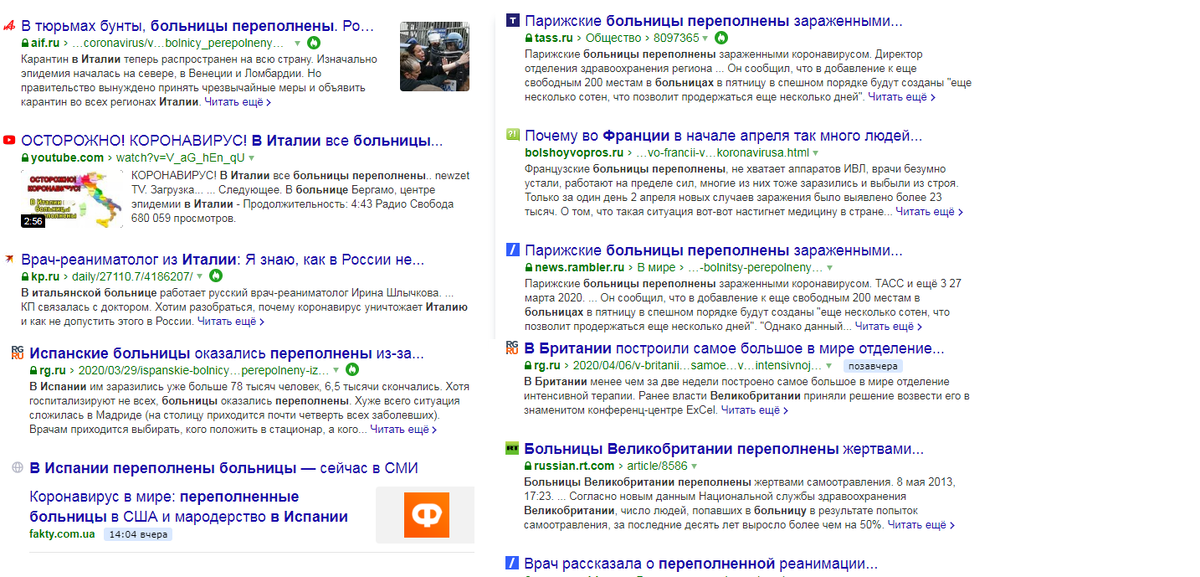
Task: Click the green turbo icon on the aif.ru result
Action: tap(314, 43)
